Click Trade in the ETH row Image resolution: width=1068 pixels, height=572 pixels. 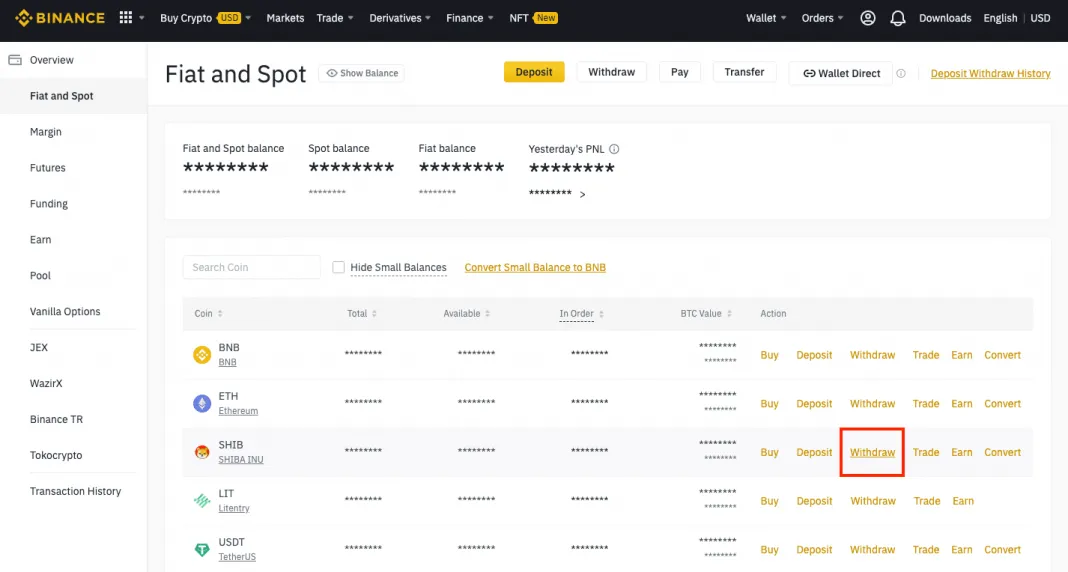click(x=926, y=403)
